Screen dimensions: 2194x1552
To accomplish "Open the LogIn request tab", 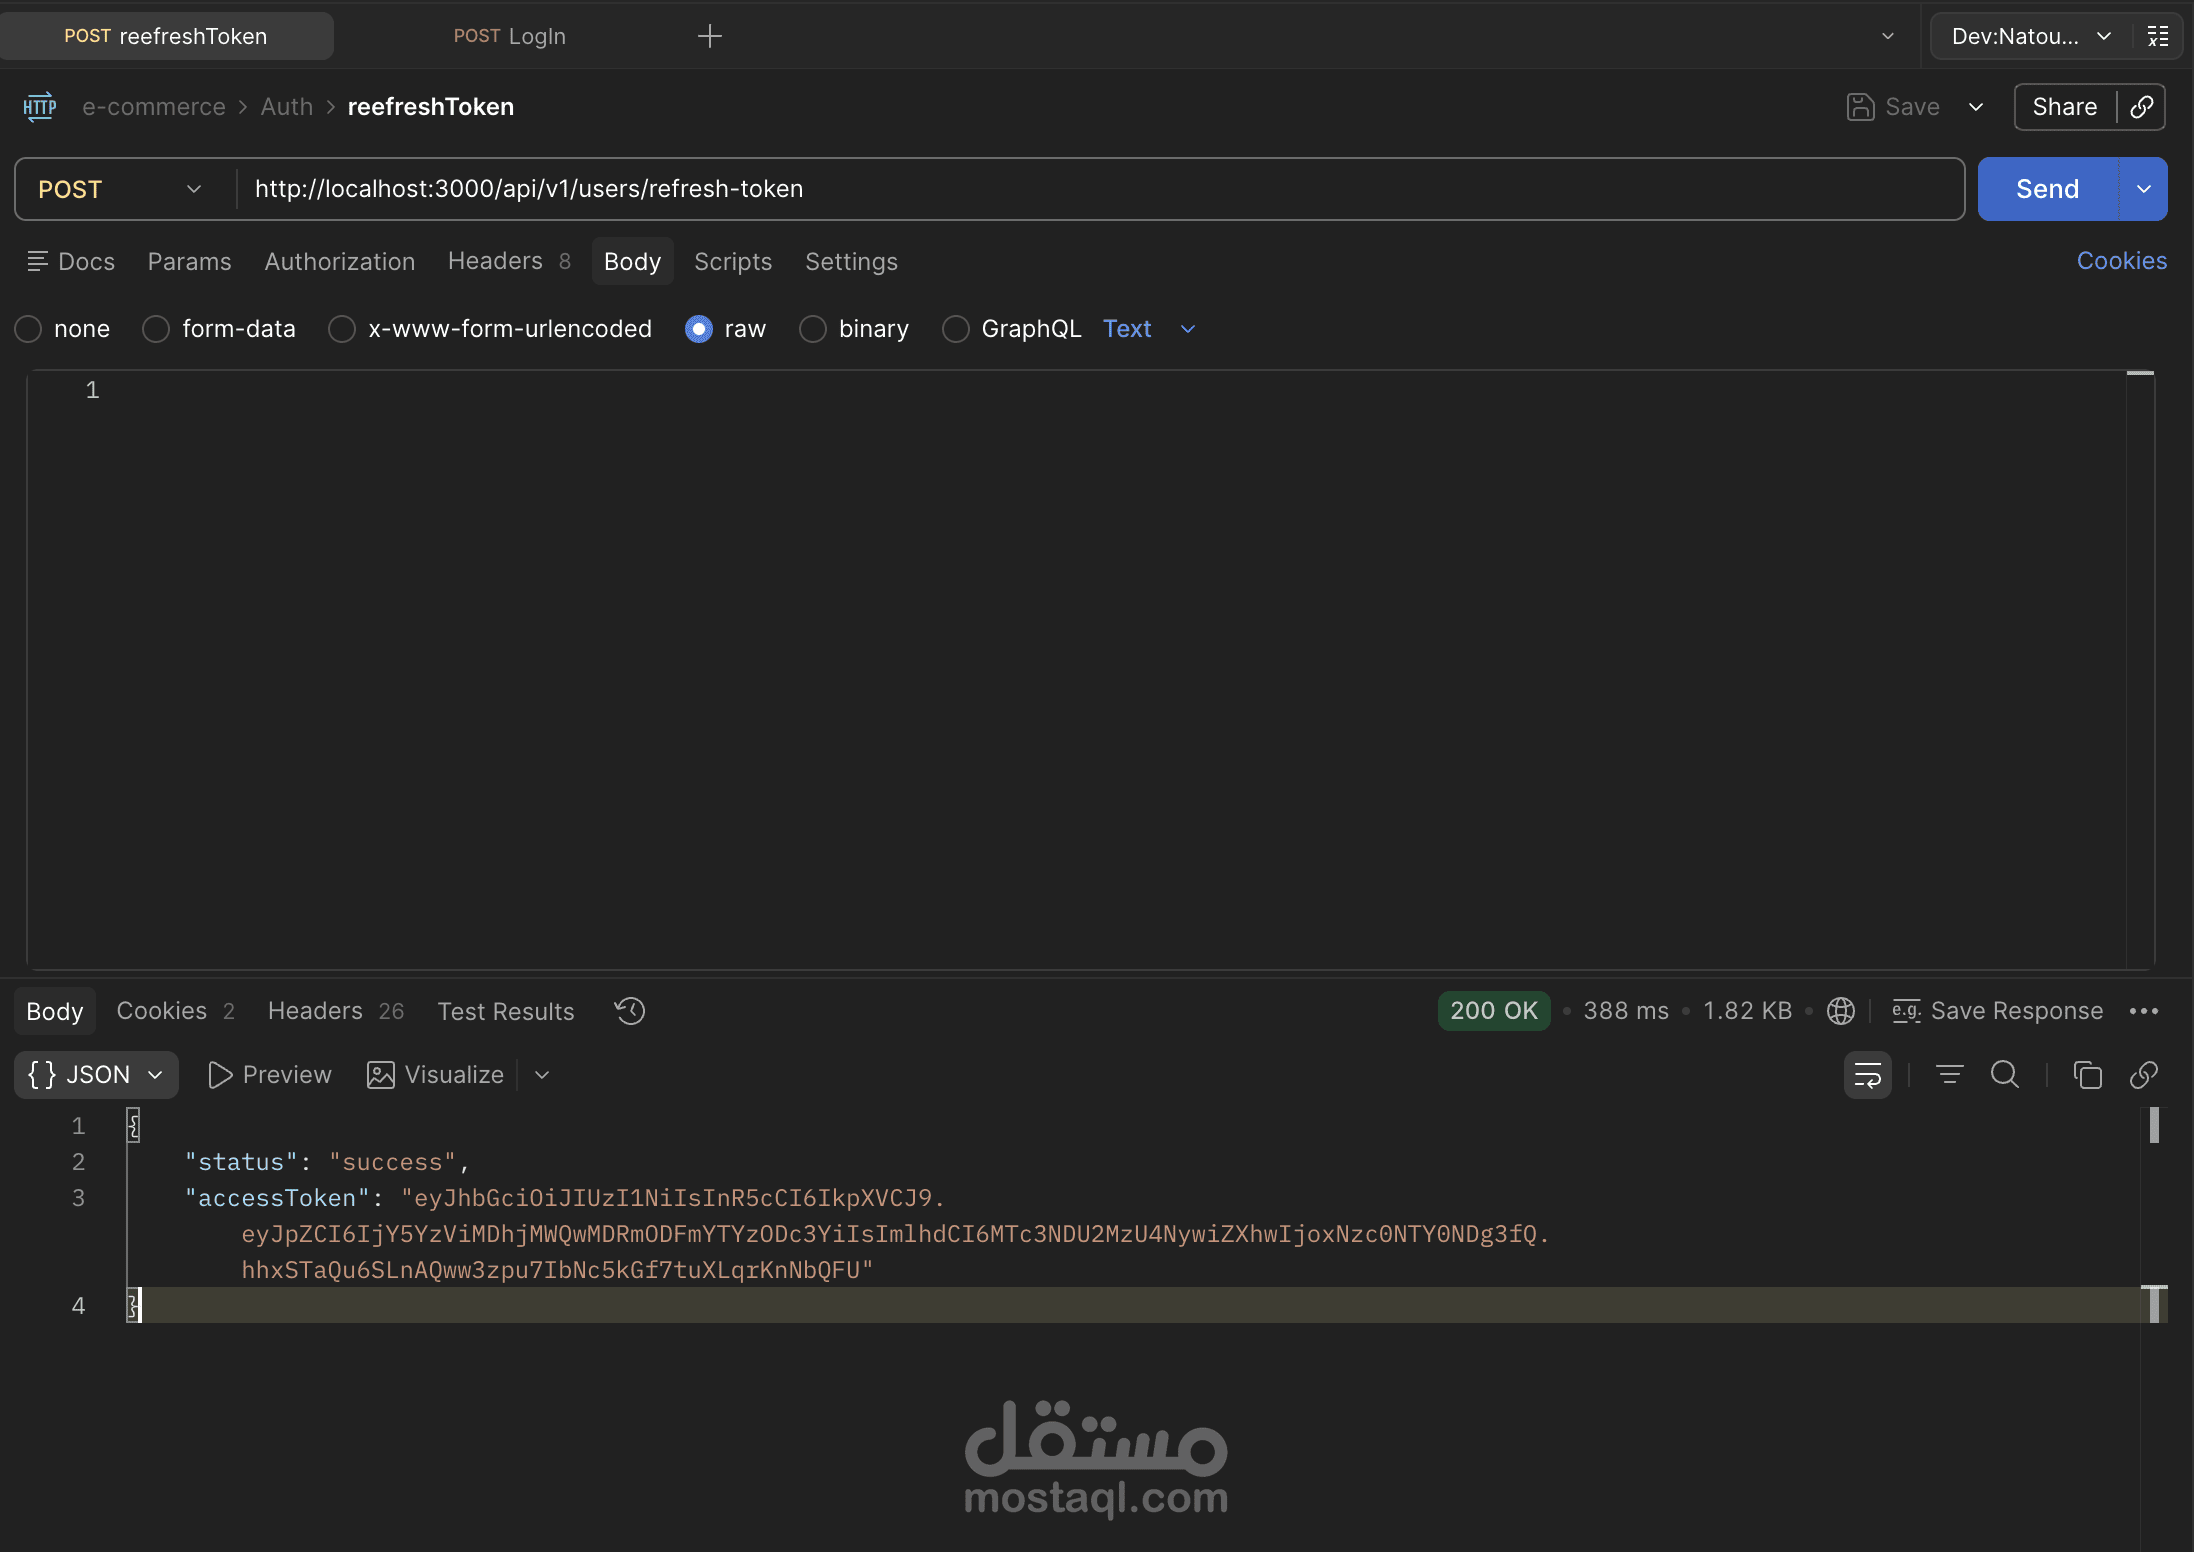I will [510, 36].
